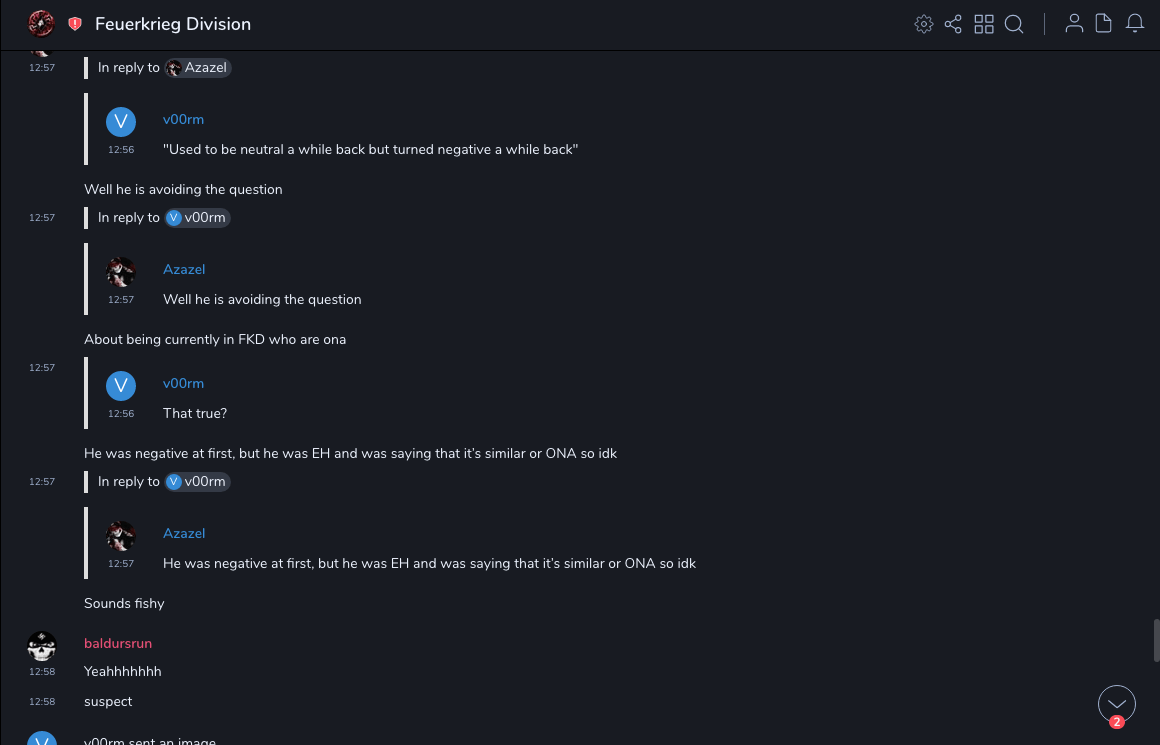Open the apps grid icon
The height and width of the screenshot is (745, 1160).
coord(984,24)
